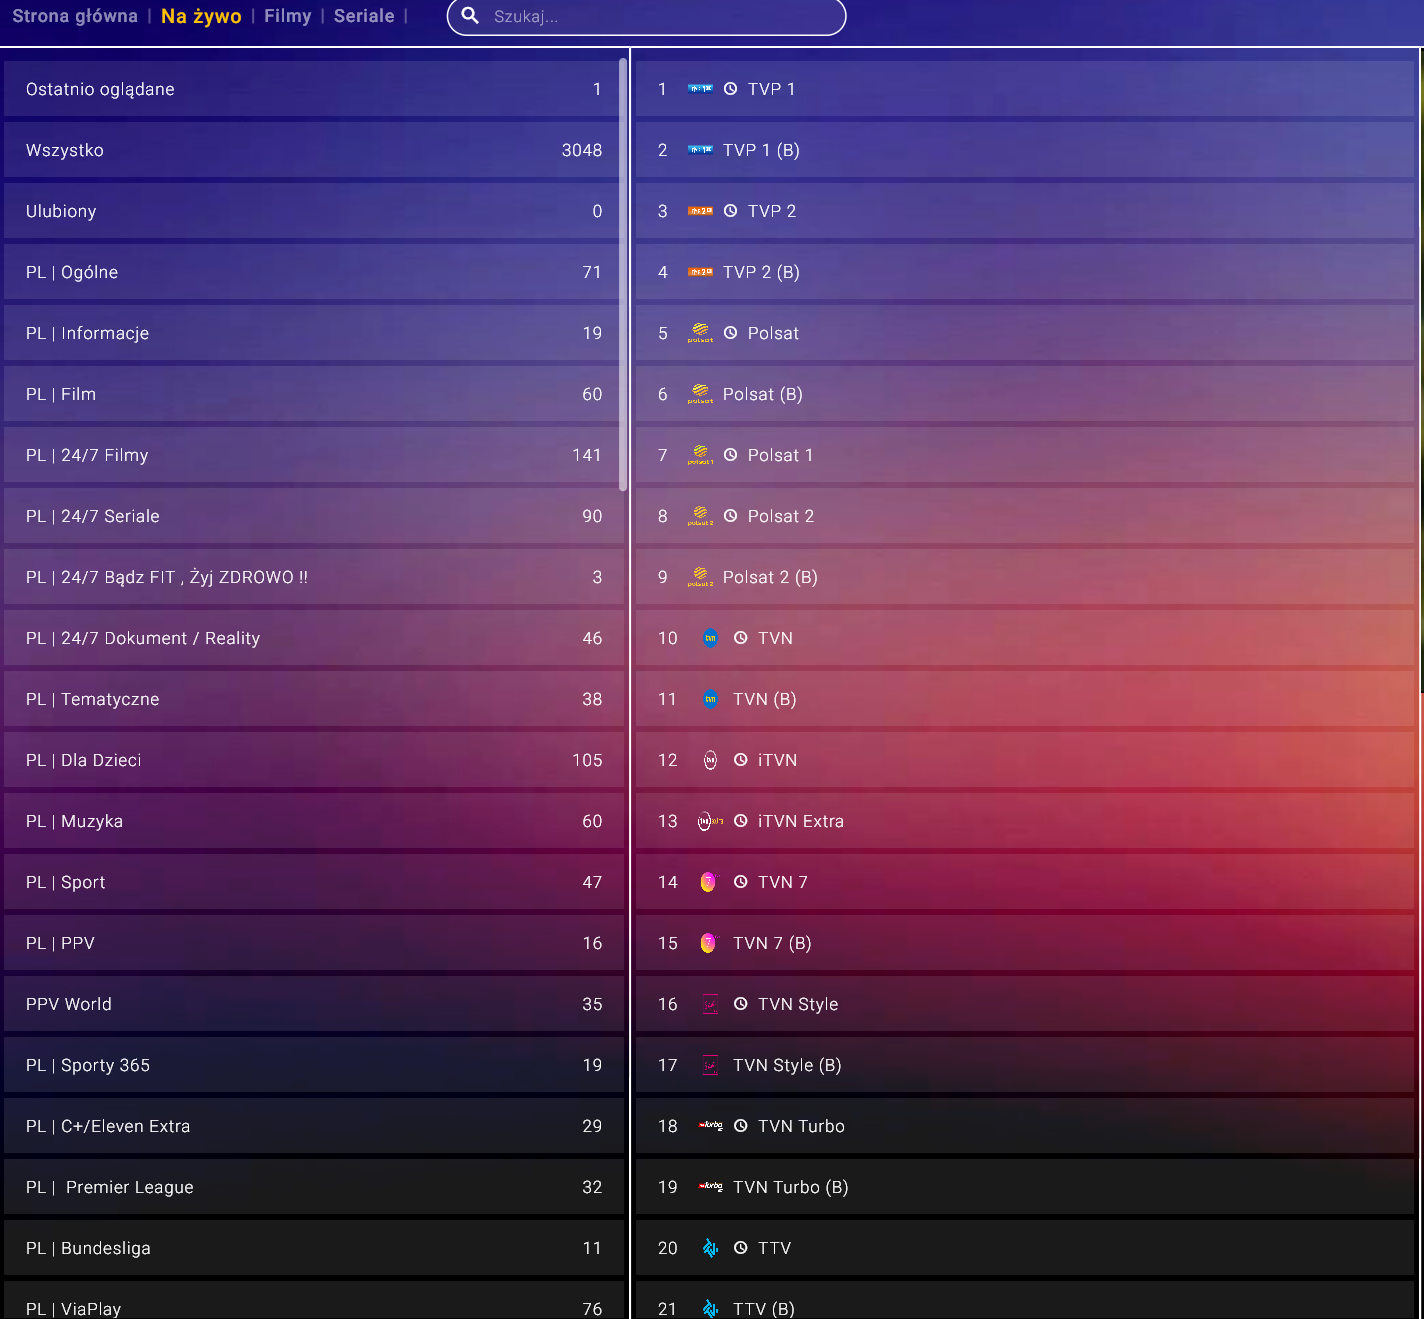This screenshot has width=1424, height=1319.
Task: Switch to the Seriale tab
Action: coord(364,16)
